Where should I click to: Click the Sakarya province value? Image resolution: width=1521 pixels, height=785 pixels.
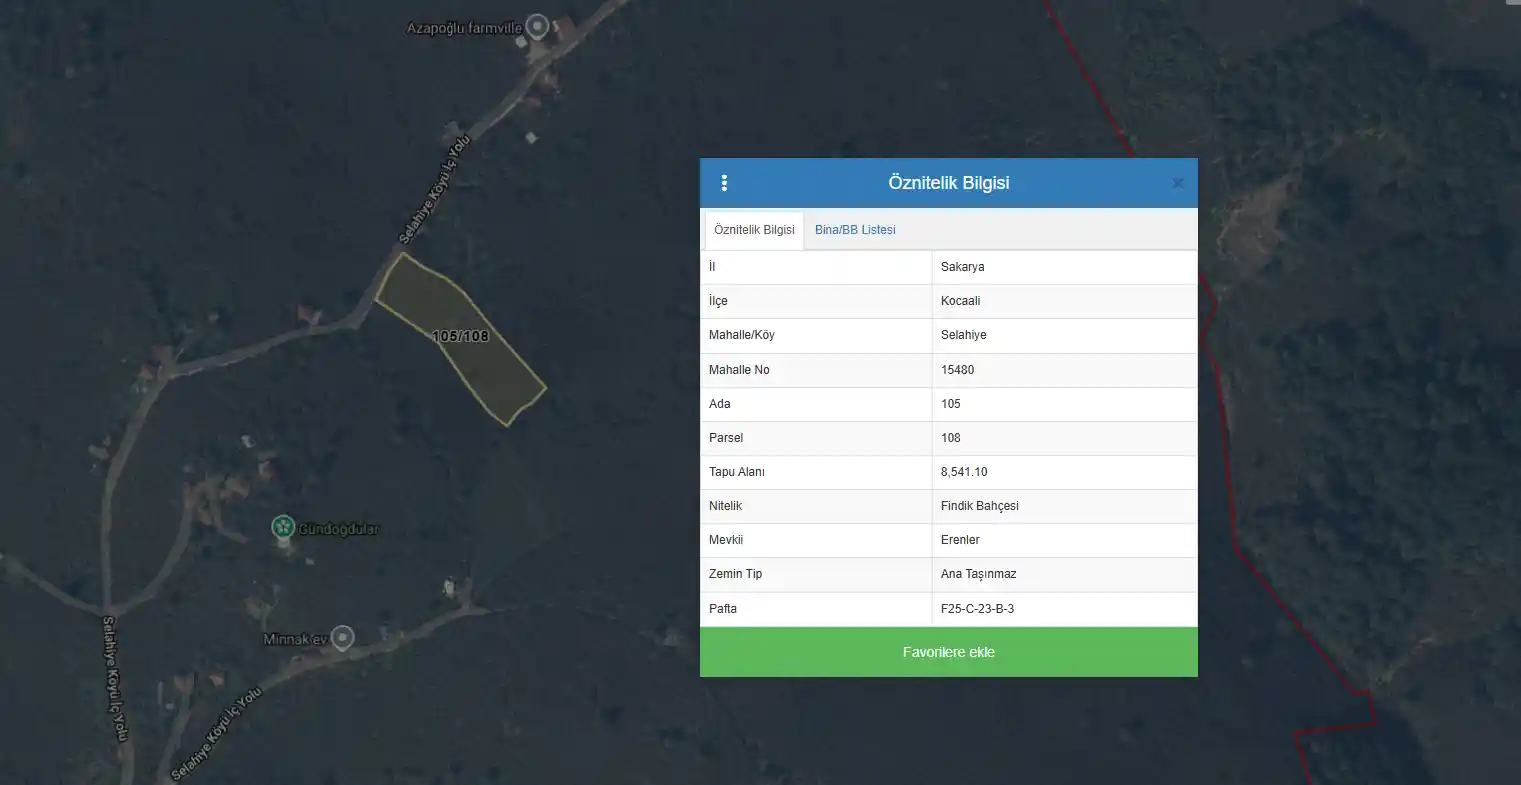pyautogui.click(x=962, y=267)
